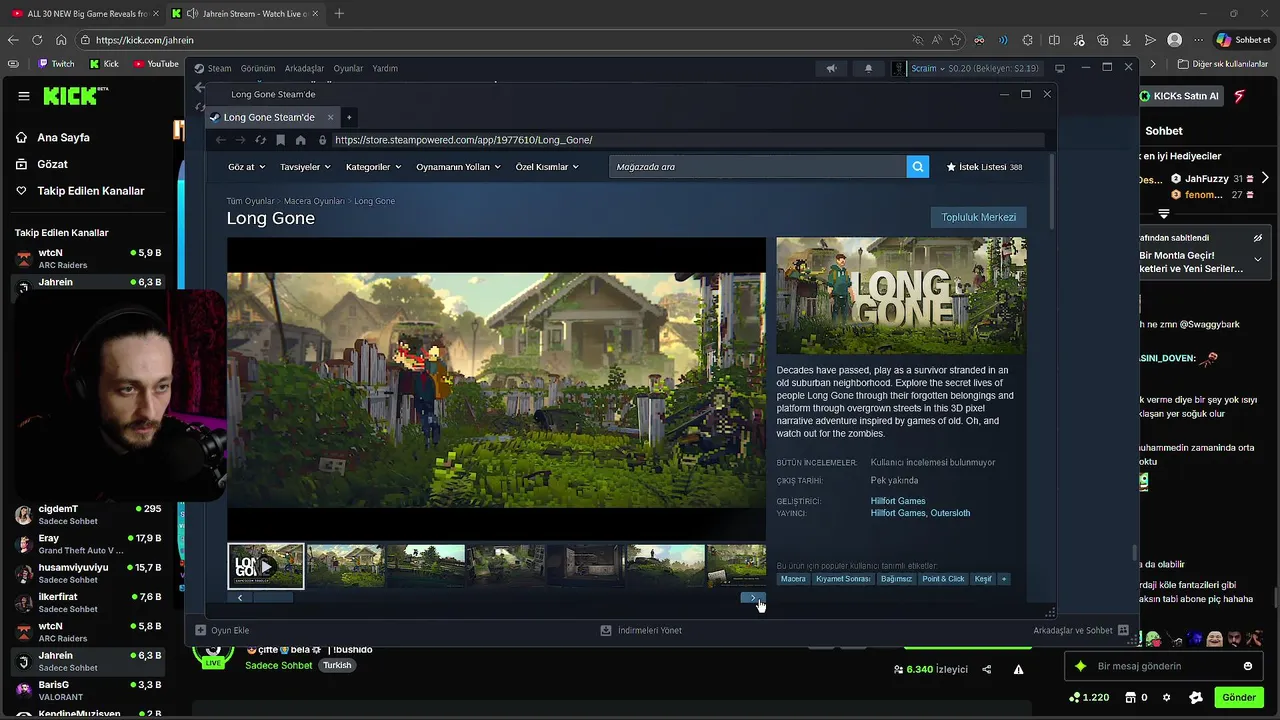Click Hillfort Games developer link
Image resolution: width=1280 pixels, height=720 pixels.
pyautogui.click(x=898, y=501)
